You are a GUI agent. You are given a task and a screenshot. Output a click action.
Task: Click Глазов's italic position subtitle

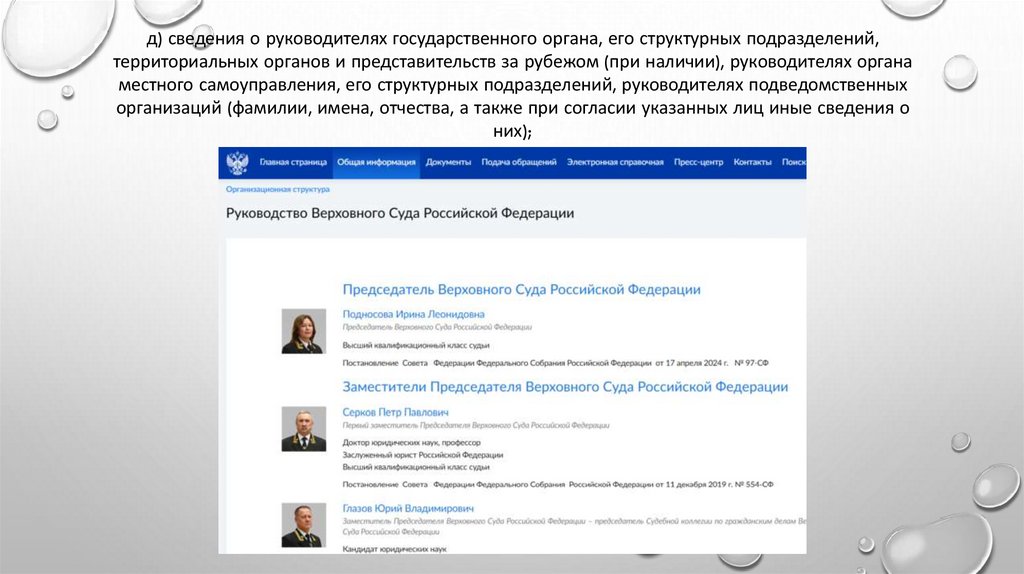coord(574,526)
